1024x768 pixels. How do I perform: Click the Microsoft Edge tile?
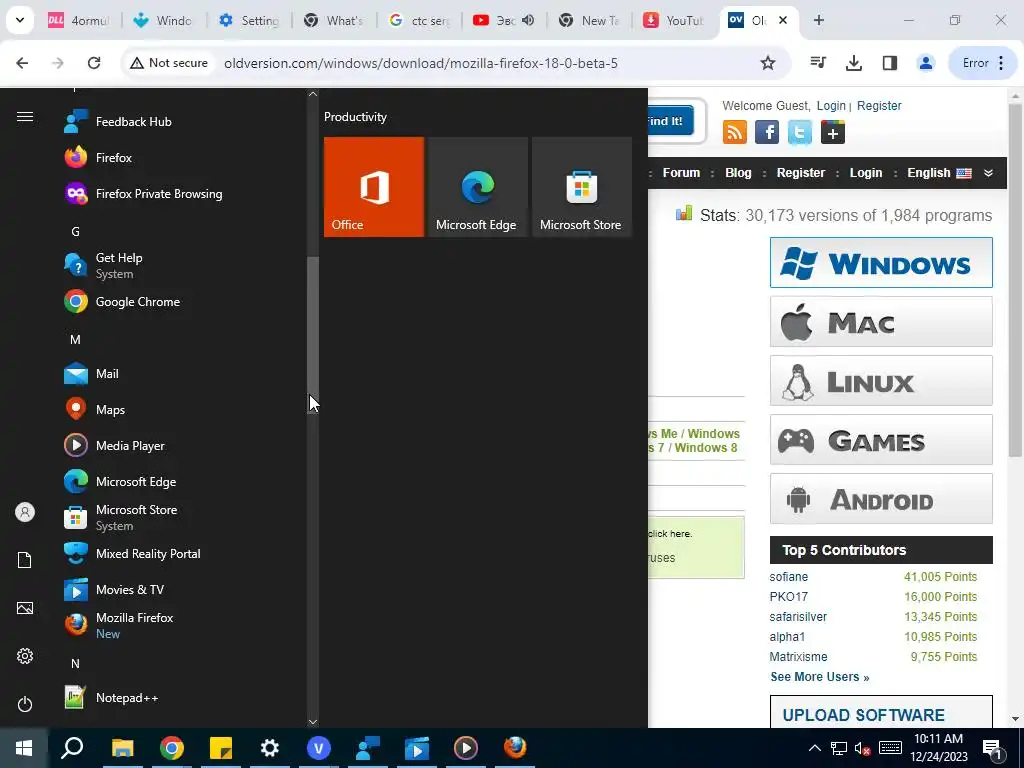[477, 187]
